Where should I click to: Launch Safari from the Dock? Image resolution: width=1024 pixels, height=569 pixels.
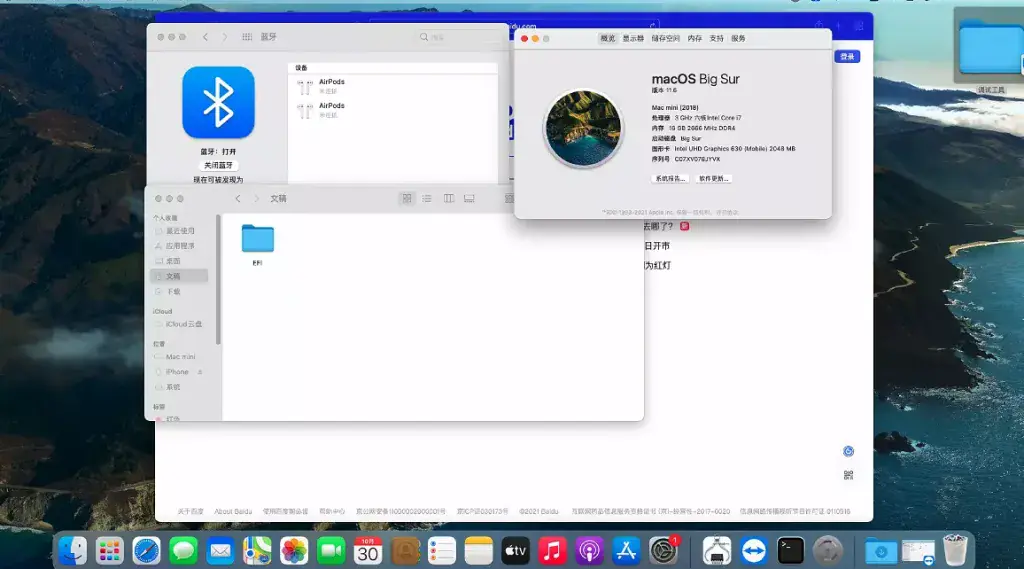[x=146, y=551]
